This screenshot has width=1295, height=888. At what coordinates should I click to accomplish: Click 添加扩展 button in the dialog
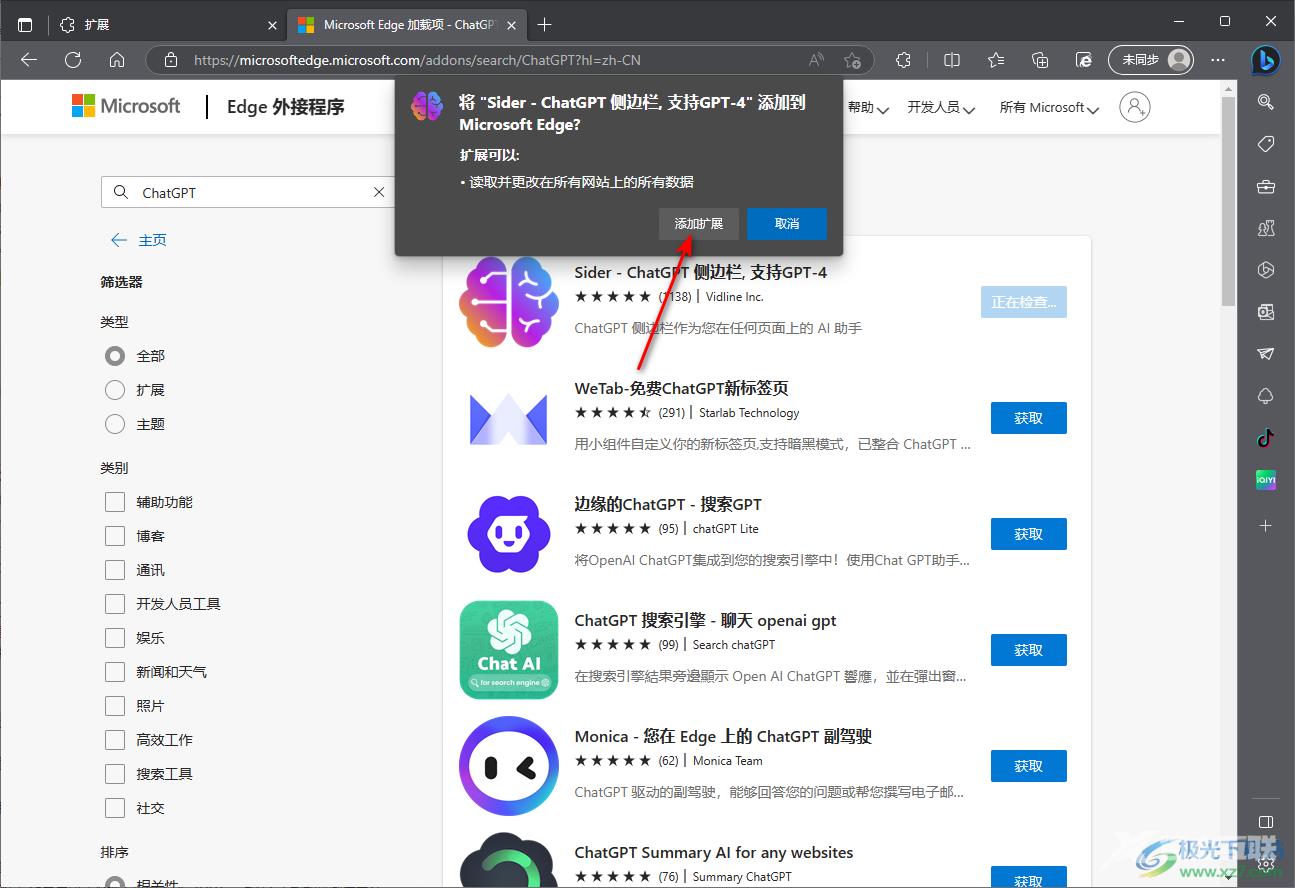pos(699,224)
